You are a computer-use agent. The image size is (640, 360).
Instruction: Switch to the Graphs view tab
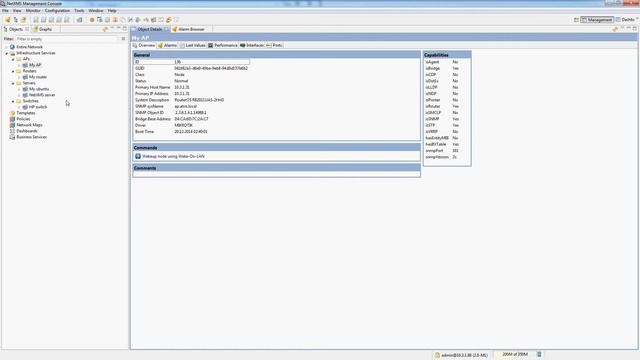coord(42,29)
